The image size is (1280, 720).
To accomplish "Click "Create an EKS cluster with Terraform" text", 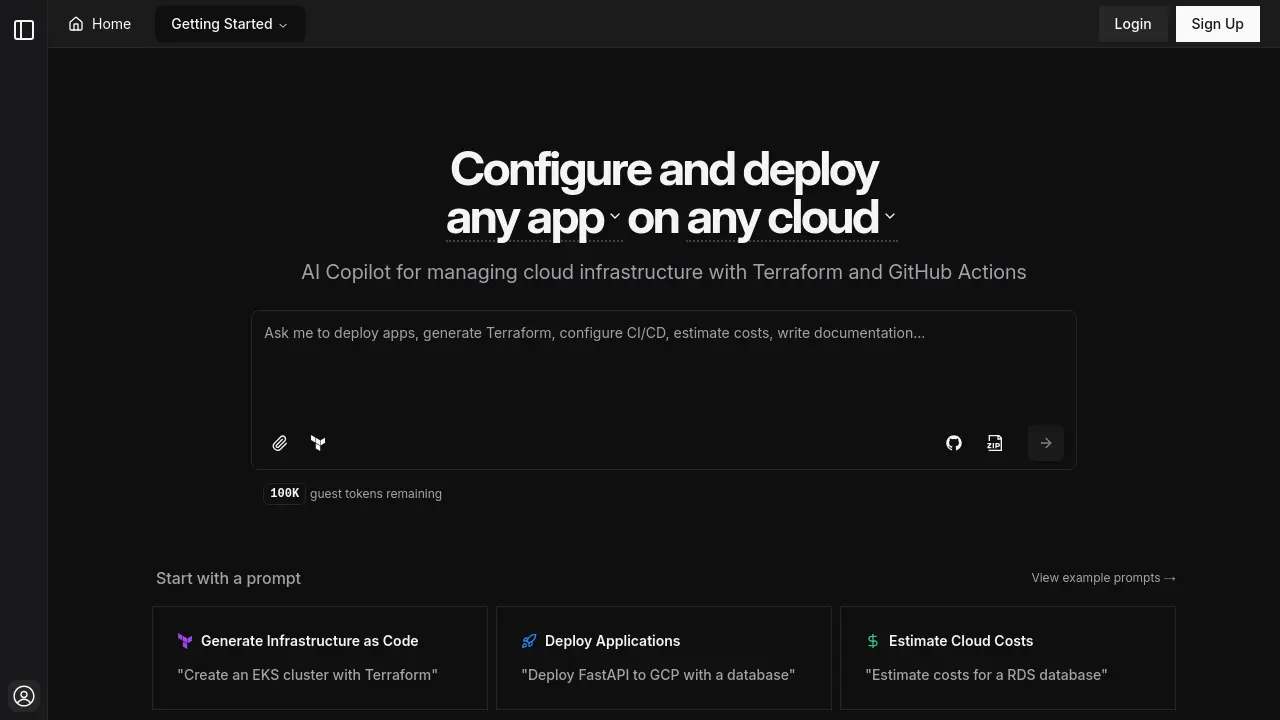I will [x=308, y=675].
